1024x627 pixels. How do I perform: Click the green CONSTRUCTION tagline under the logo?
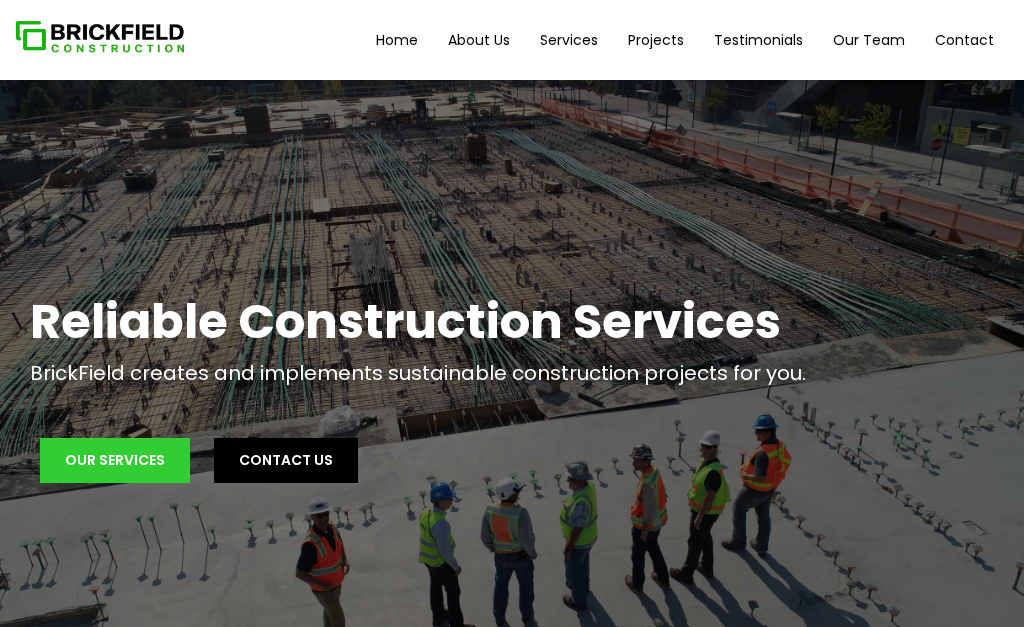[x=118, y=48]
